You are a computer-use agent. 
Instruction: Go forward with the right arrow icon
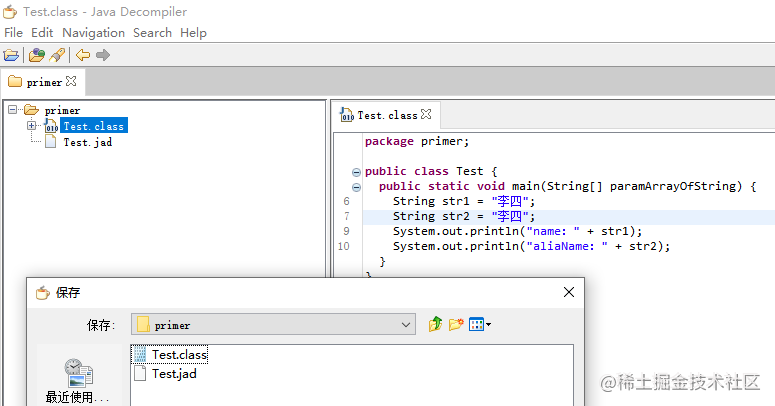tap(103, 55)
